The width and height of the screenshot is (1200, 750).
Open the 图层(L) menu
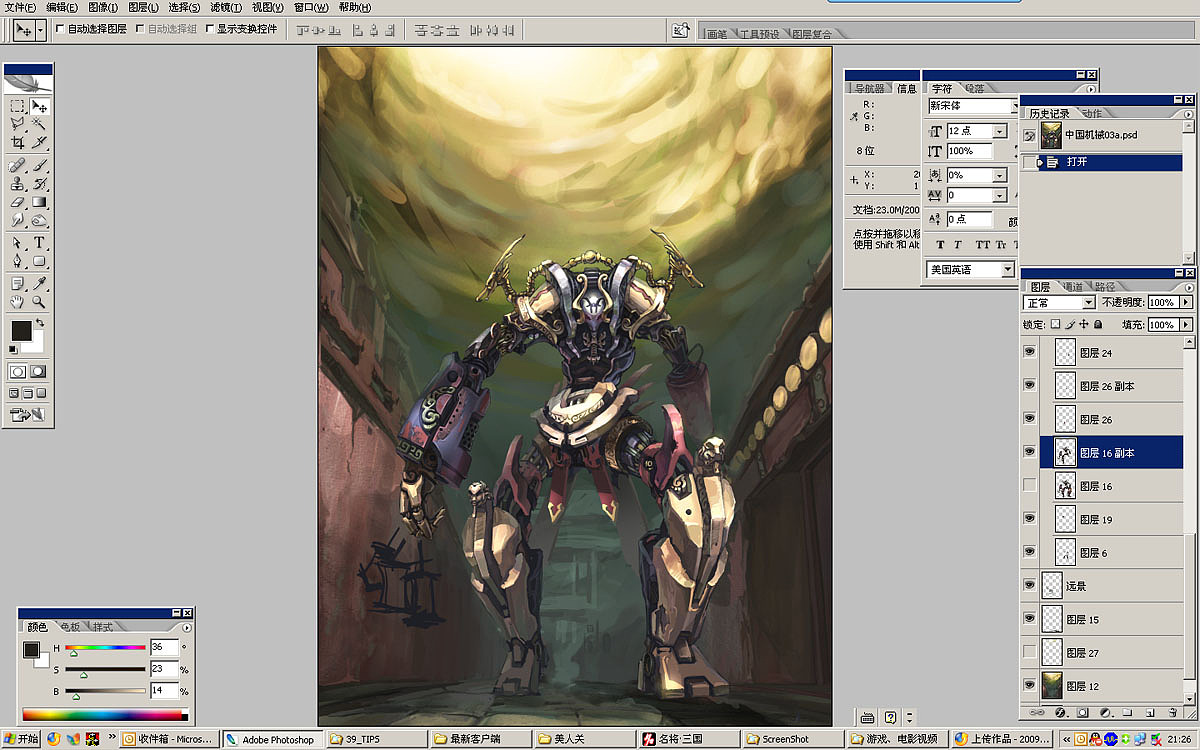[144, 7]
